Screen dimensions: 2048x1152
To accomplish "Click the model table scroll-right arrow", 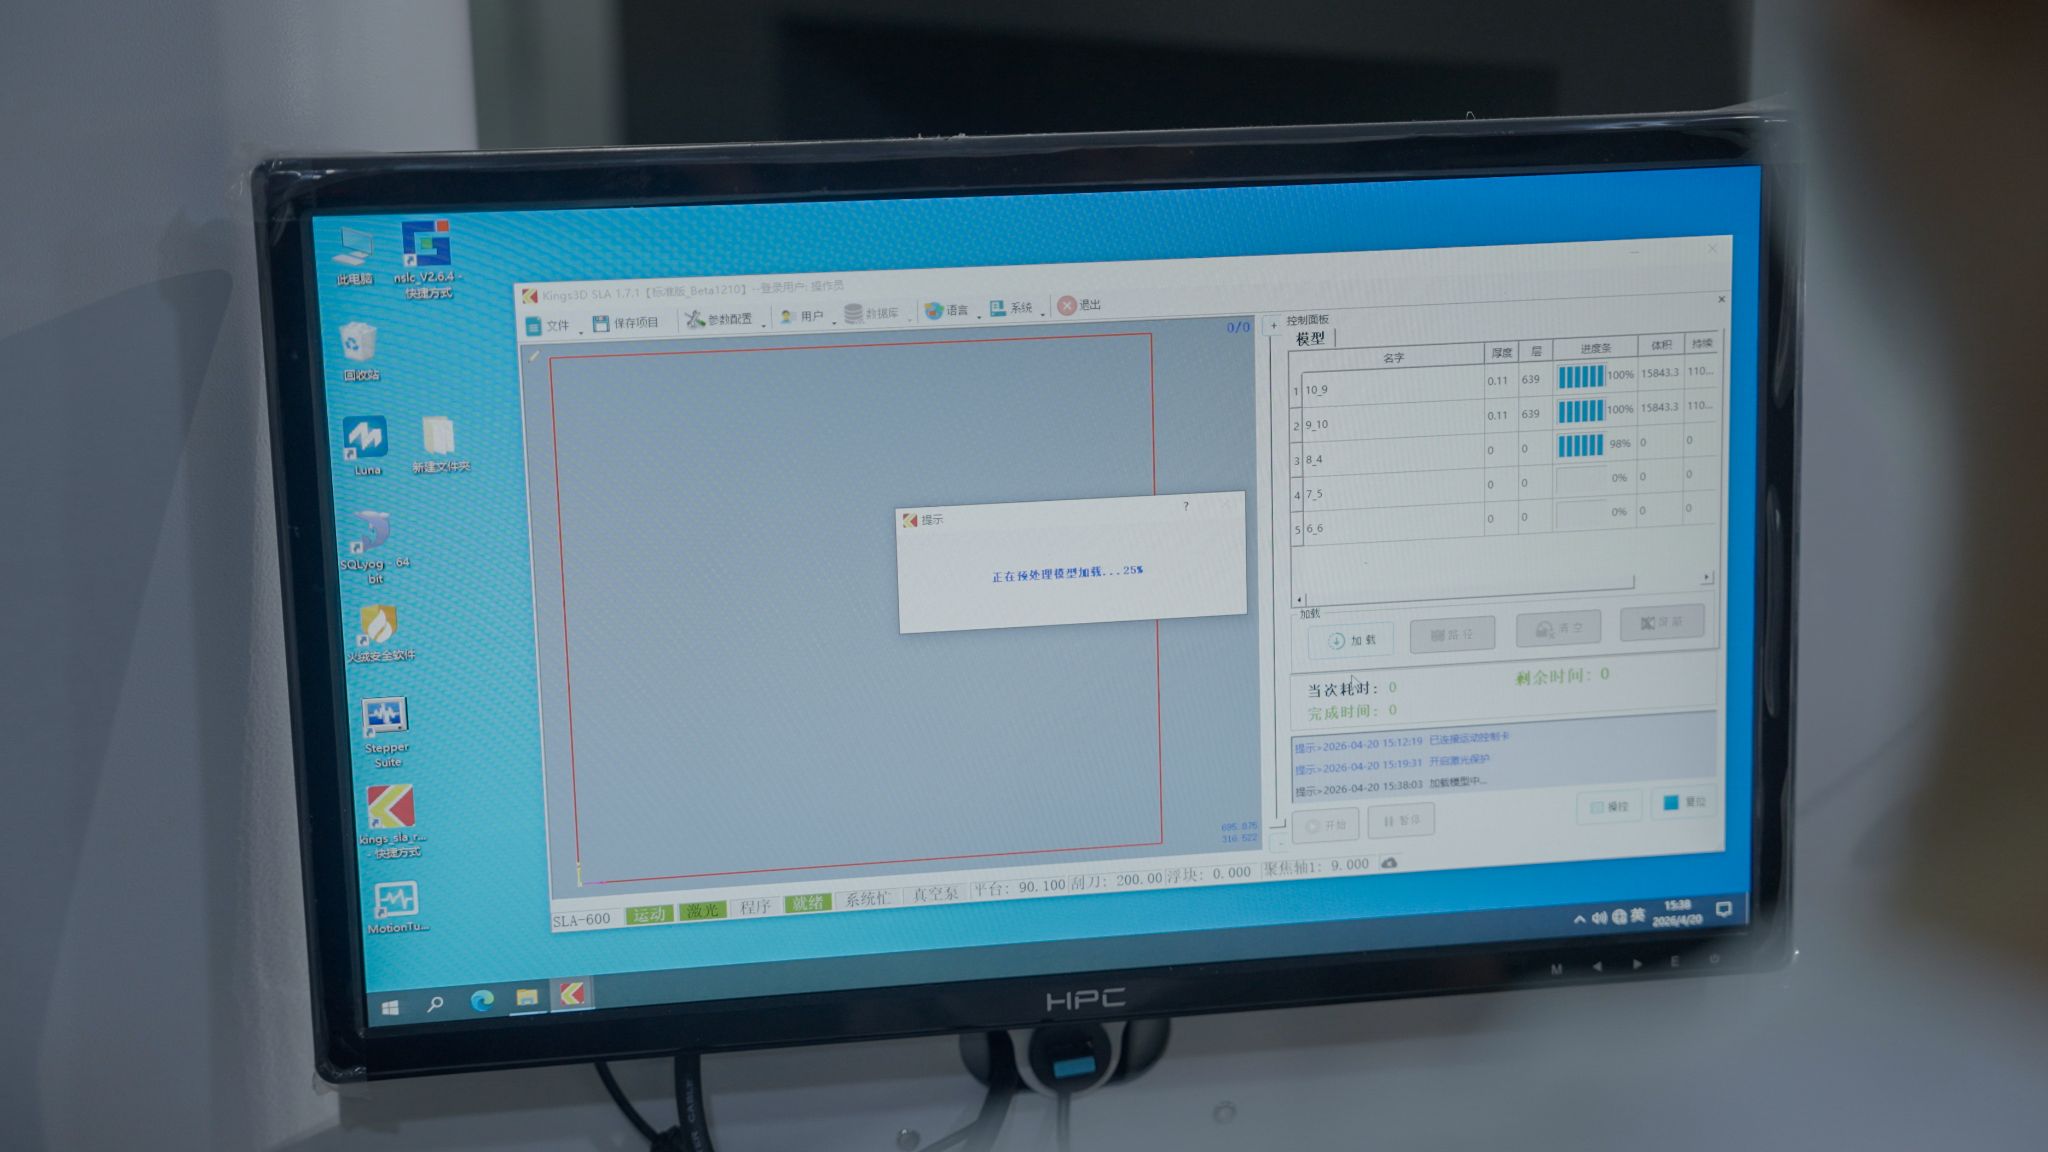I will (x=1706, y=577).
